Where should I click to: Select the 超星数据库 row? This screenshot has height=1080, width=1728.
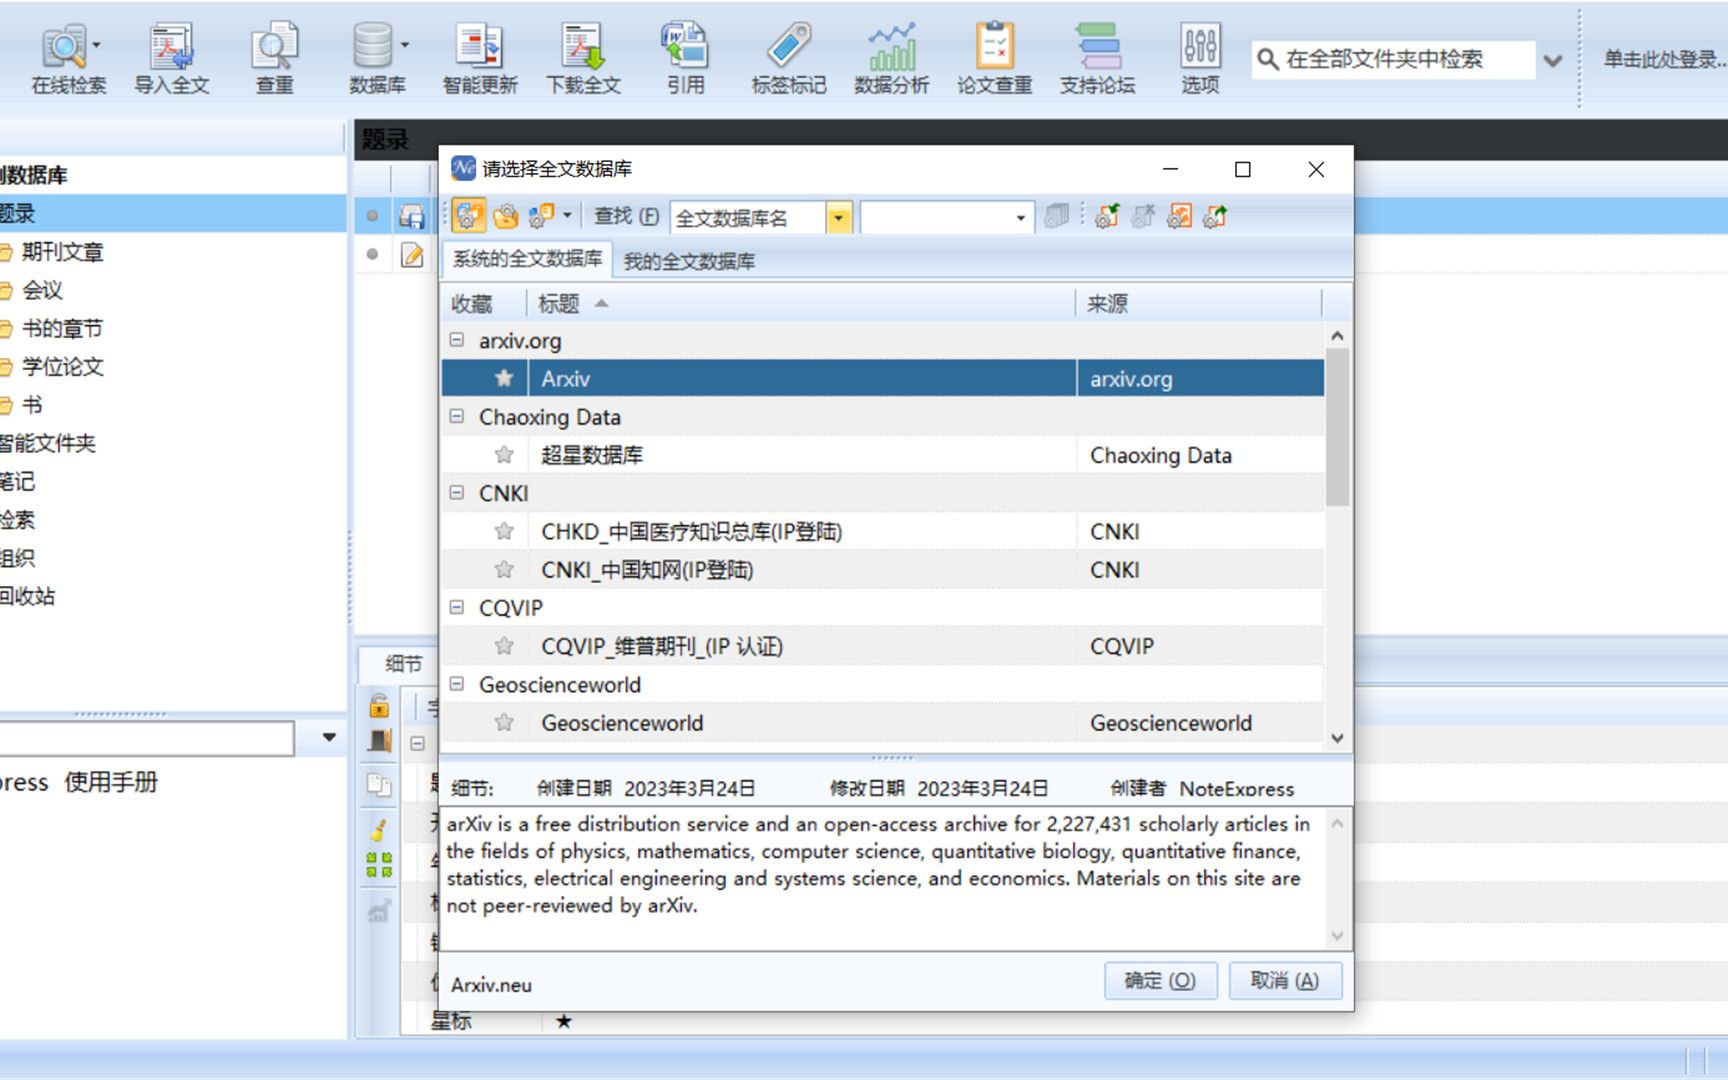[883, 455]
